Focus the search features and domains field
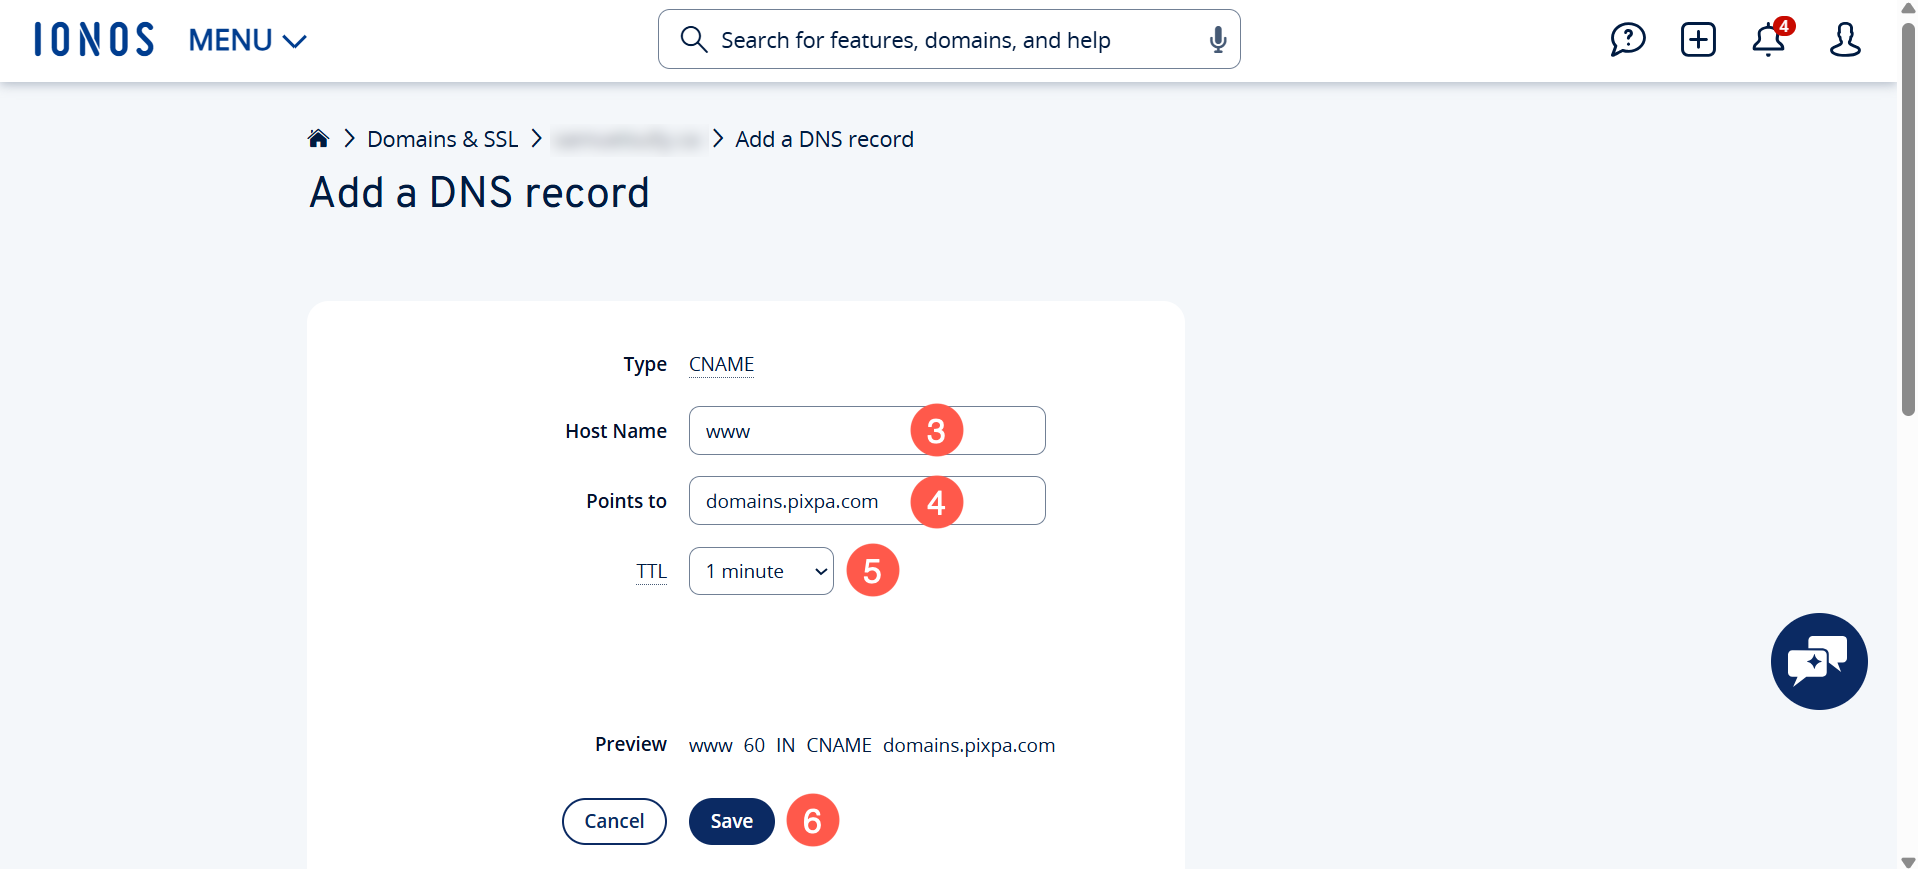The width and height of the screenshot is (1918, 869). pyautogui.click(x=950, y=40)
